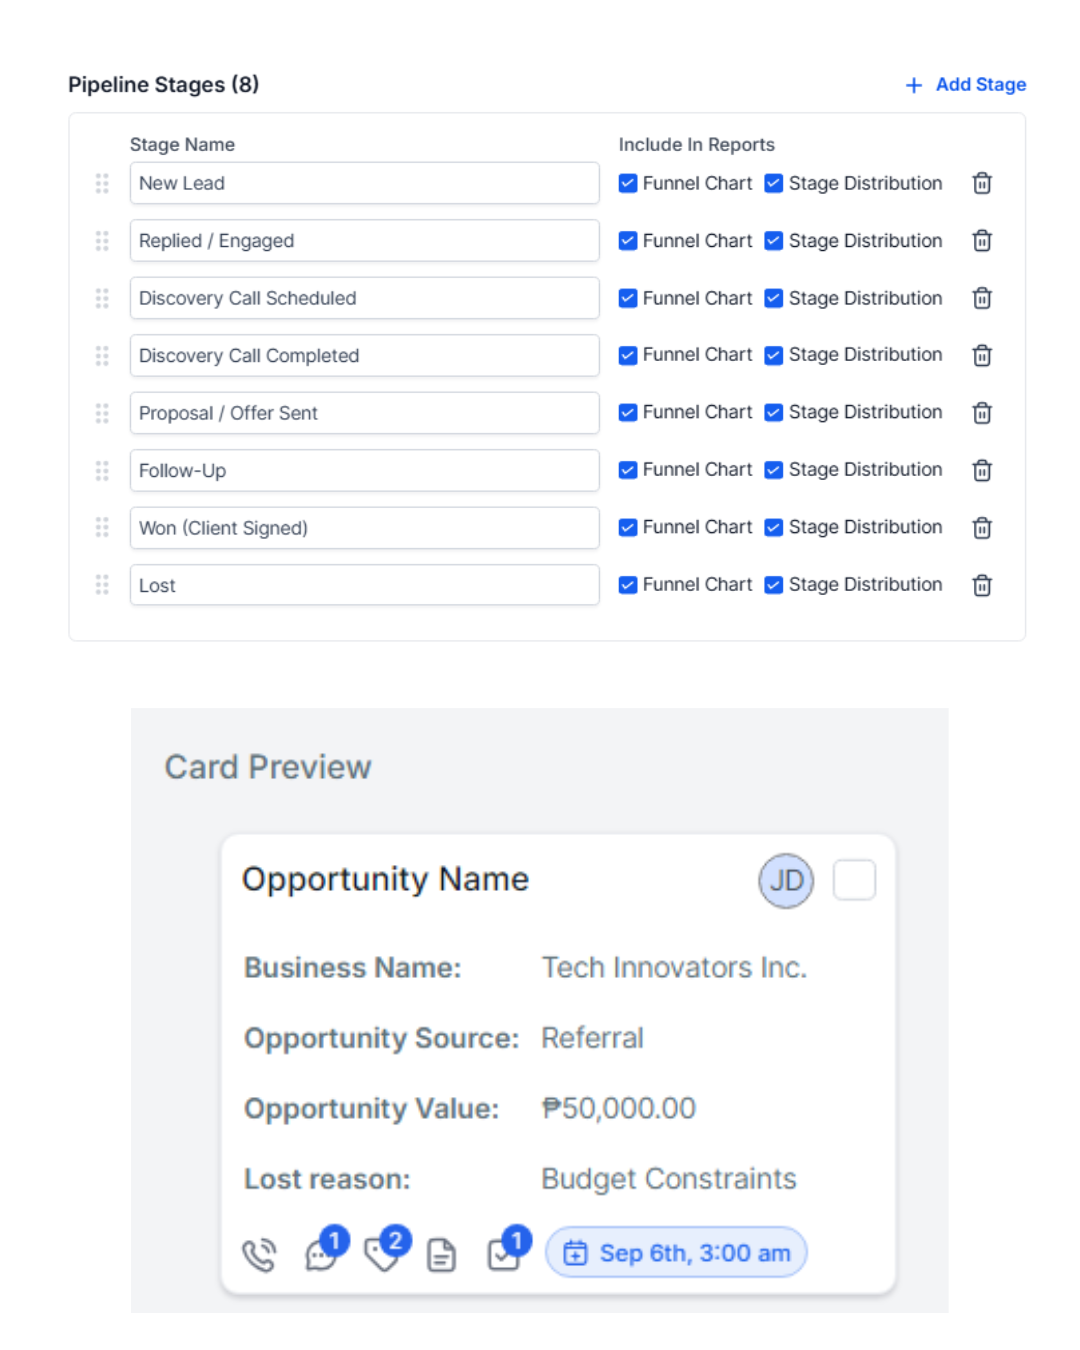Tick the opportunity card selection checkbox
Image resolution: width=1080 pixels, height=1350 pixels.
[854, 880]
